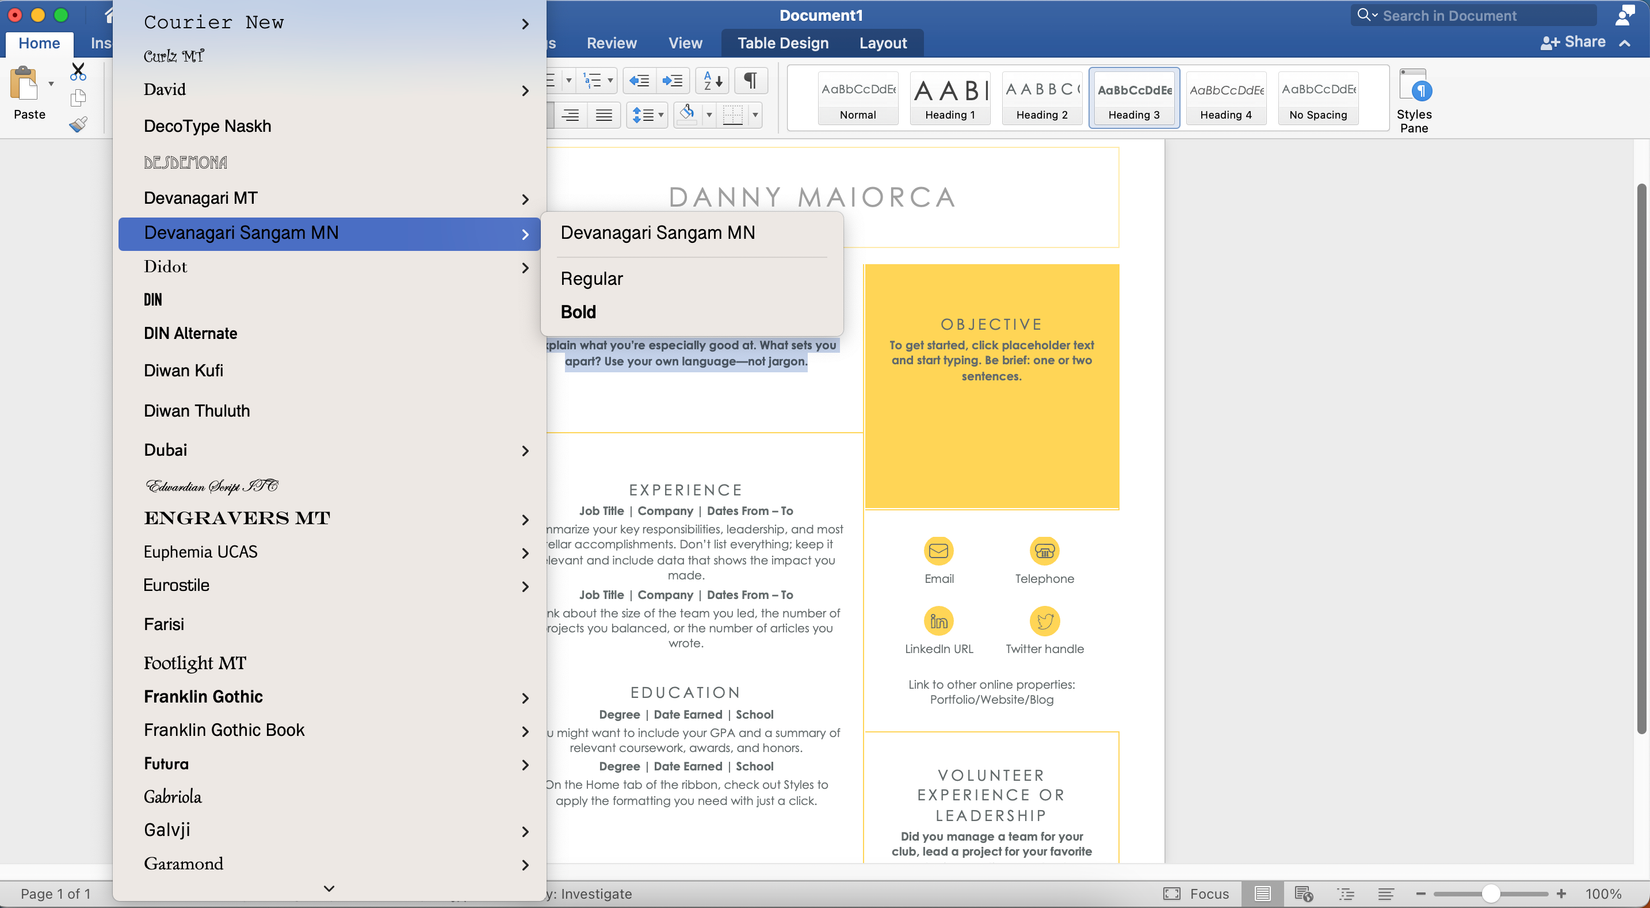Choose Bold in Devanagari Sangam MN submenu
1650x908 pixels.
click(578, 312)
